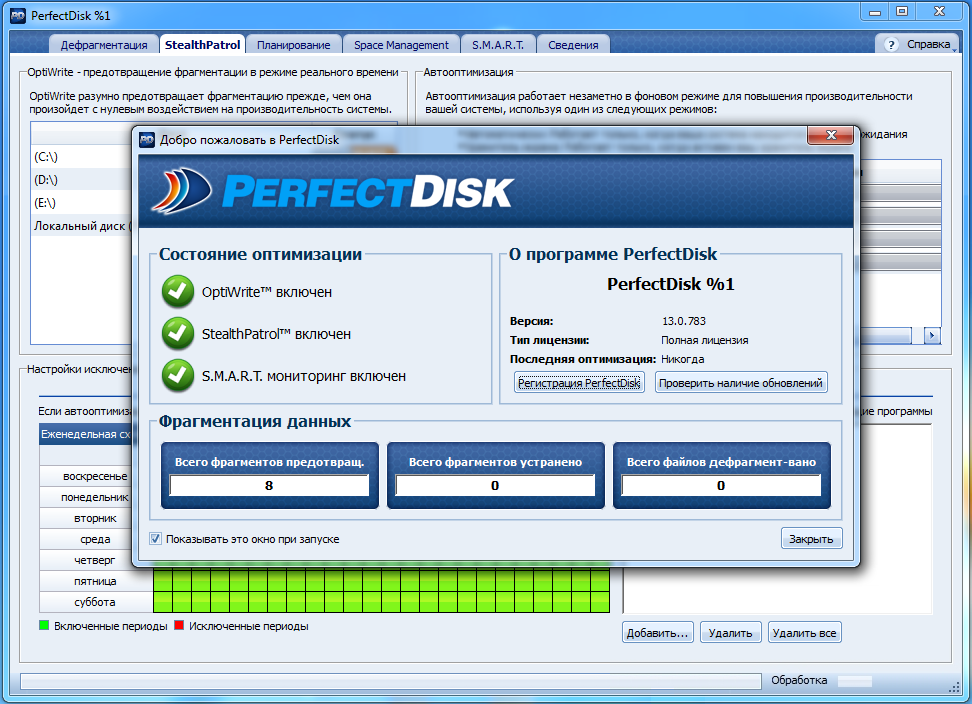The width and height of the screenshot is (972, 704).
Task: Click the 'Включенные периоды' legend label
Action: pyautogui.click(x=110, y=626)
